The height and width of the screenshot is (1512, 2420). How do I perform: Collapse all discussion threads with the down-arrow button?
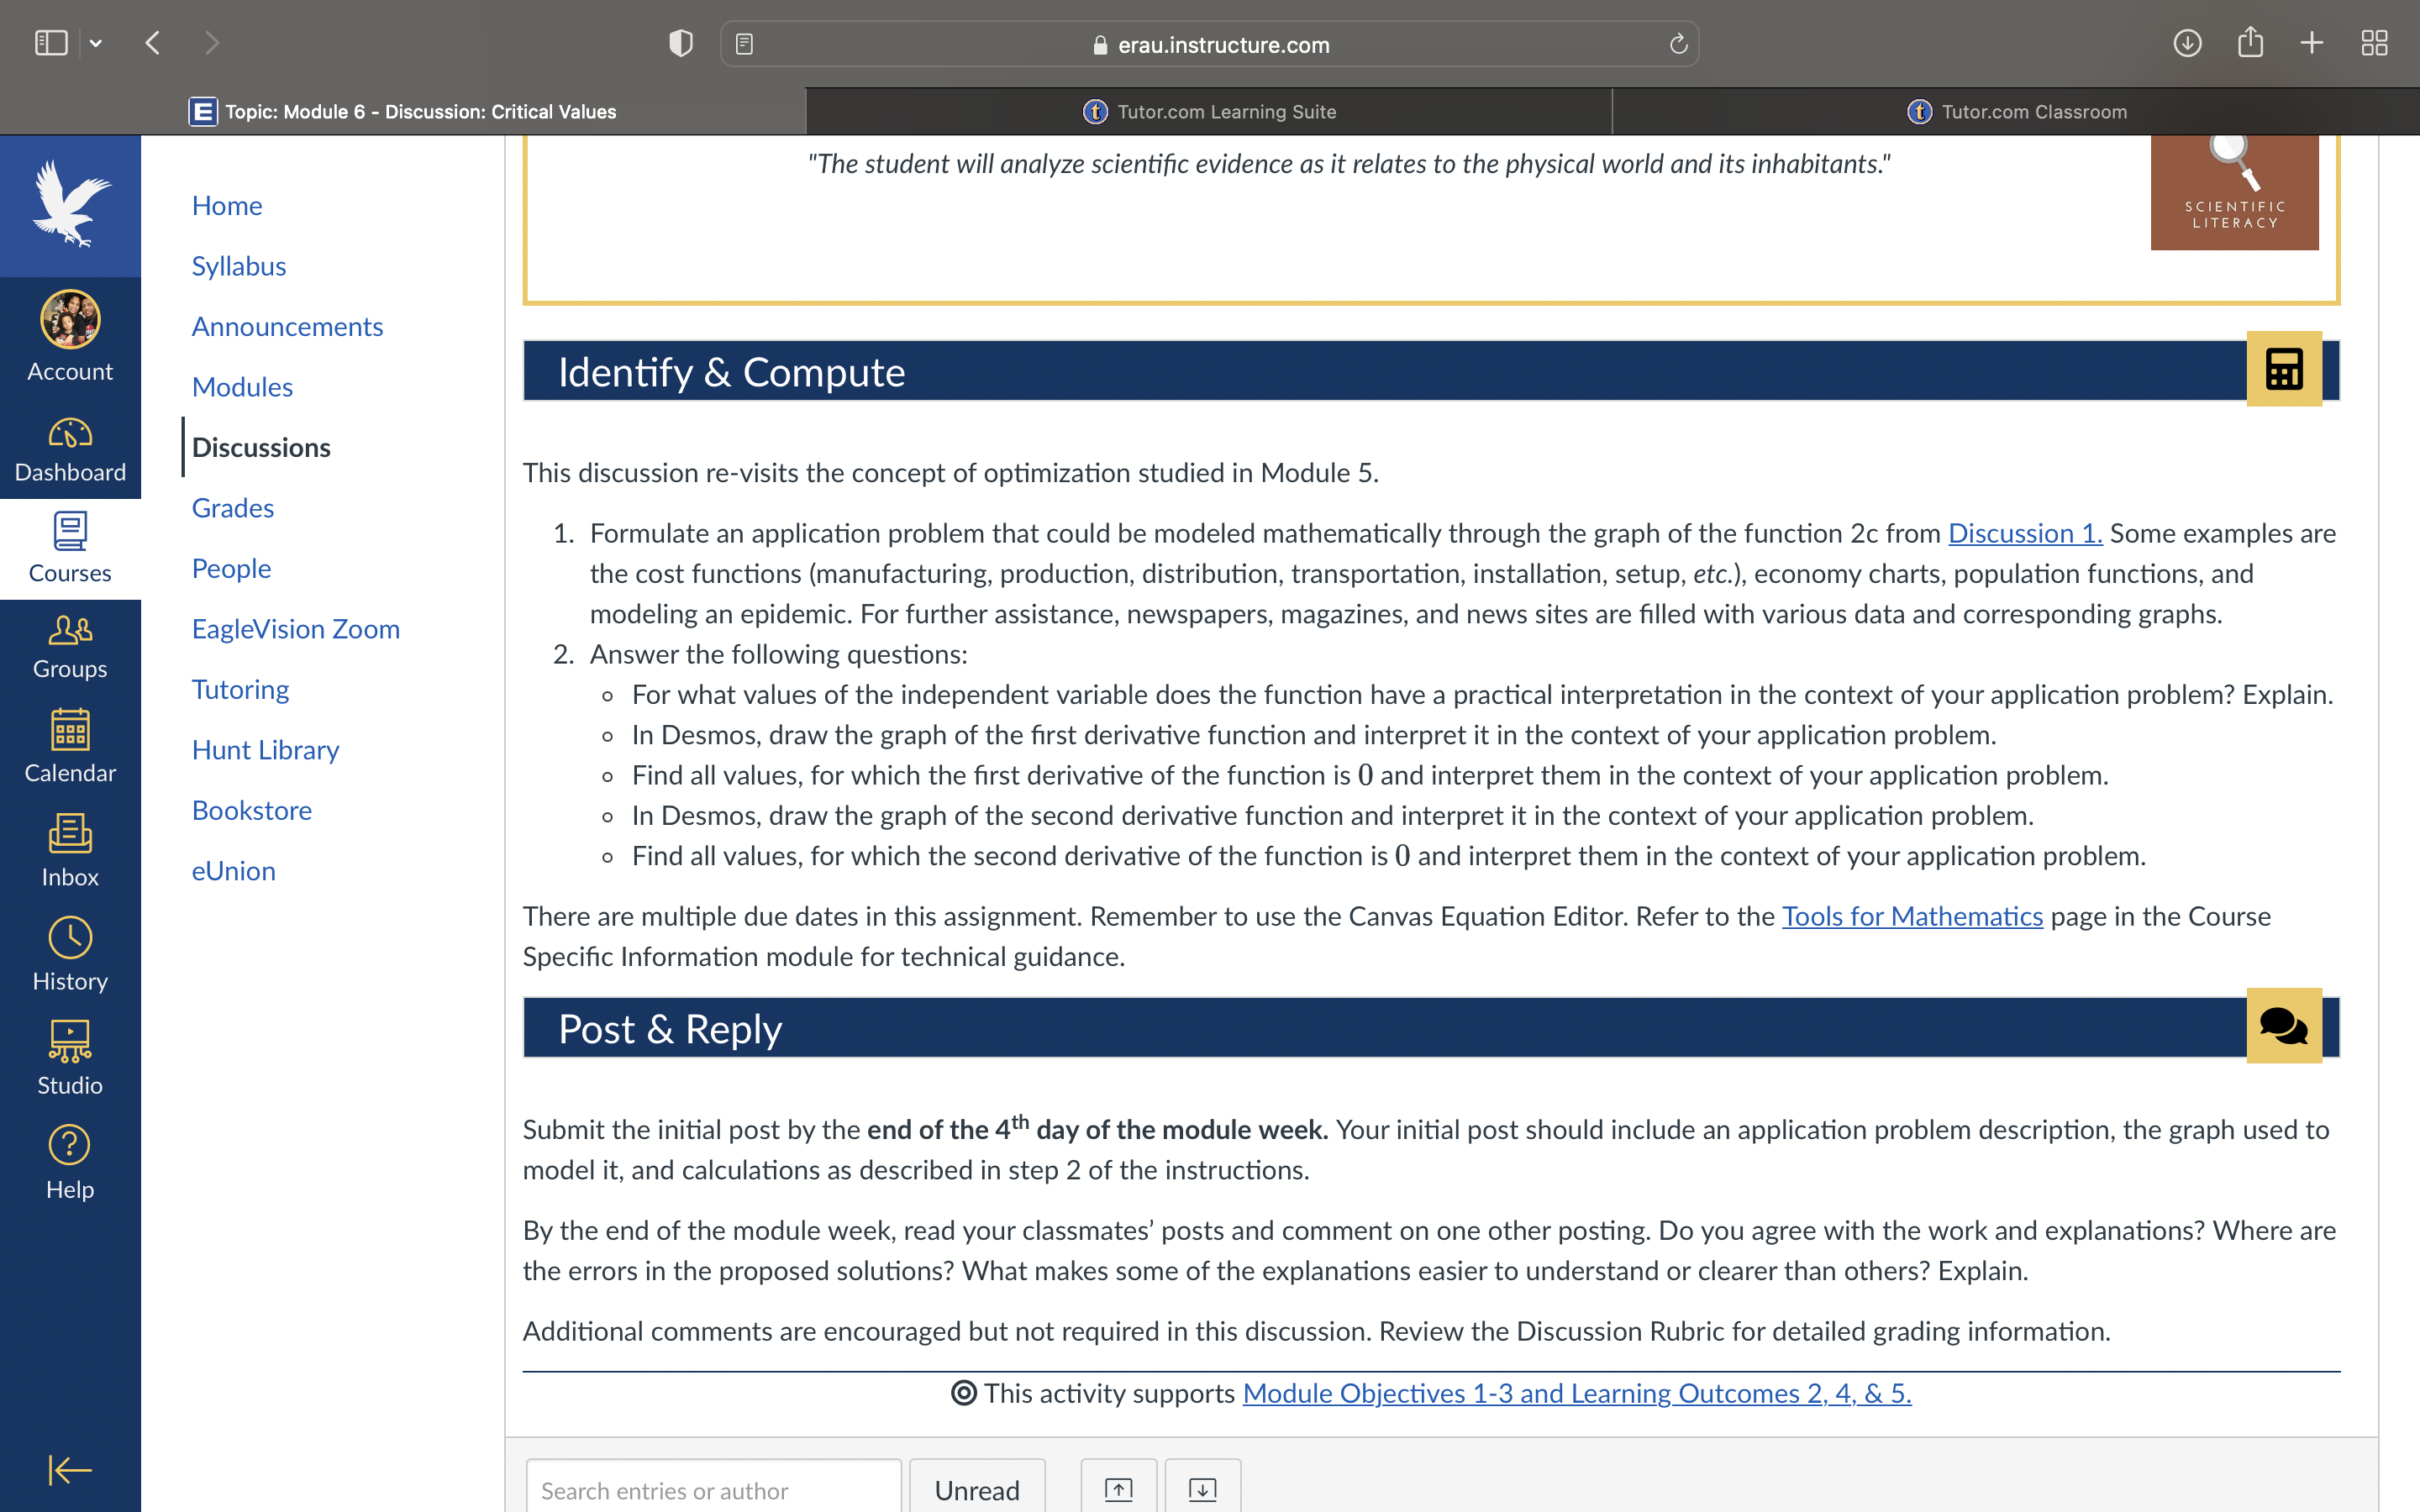[x=1201, y=1488]
